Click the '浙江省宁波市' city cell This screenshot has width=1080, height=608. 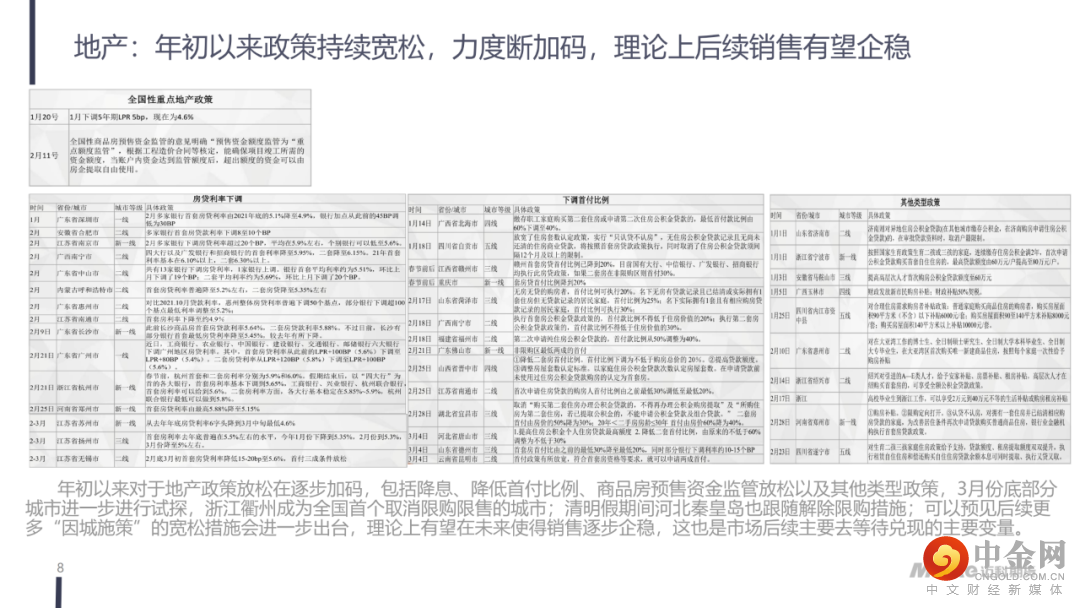point(815,257)
